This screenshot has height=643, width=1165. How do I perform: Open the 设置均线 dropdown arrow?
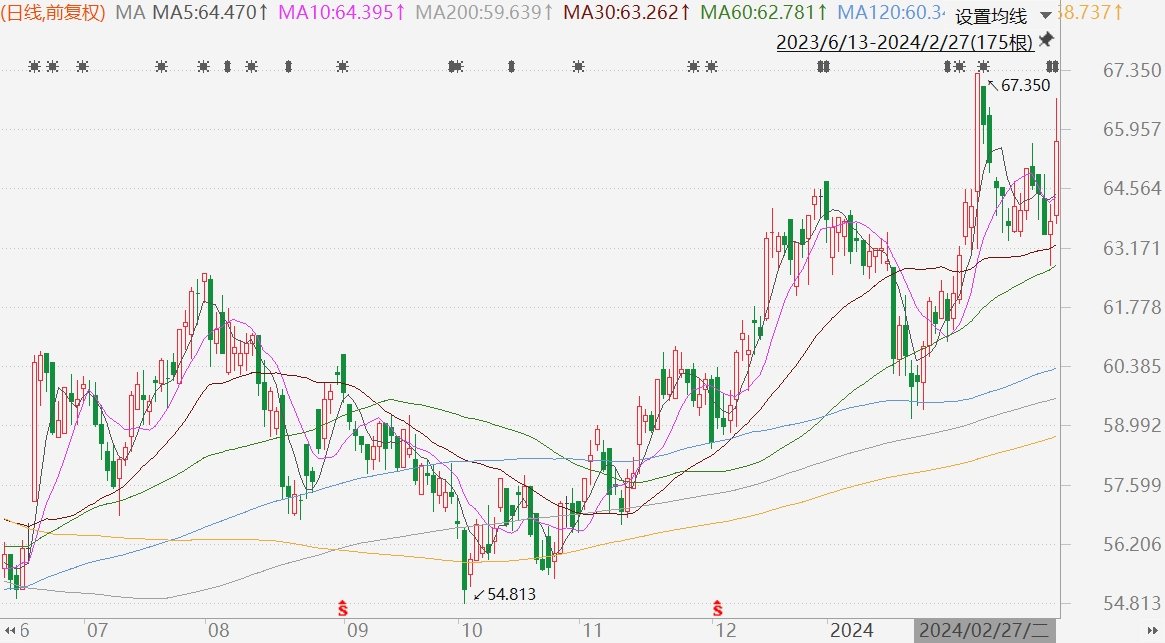(x=1046, y=16)
